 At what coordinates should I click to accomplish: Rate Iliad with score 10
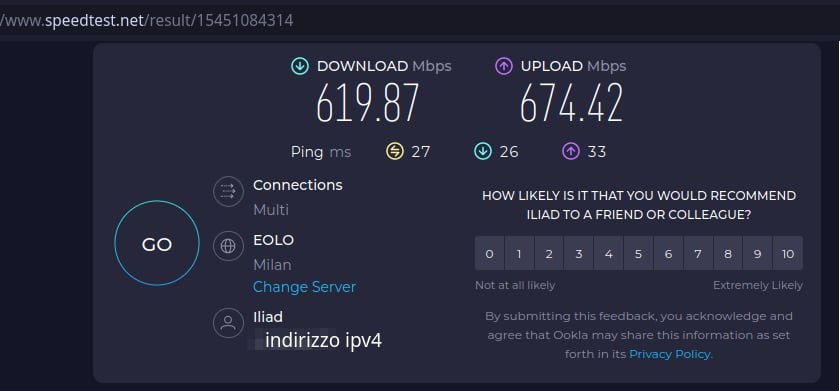(x=788, y=253)
